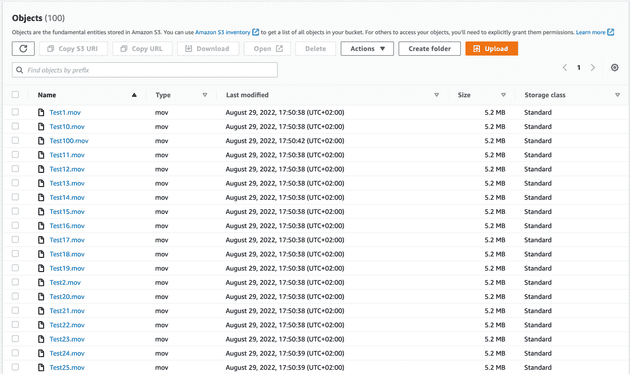
Task: Click the refresh objects icon button
Action: pos(23,49)
